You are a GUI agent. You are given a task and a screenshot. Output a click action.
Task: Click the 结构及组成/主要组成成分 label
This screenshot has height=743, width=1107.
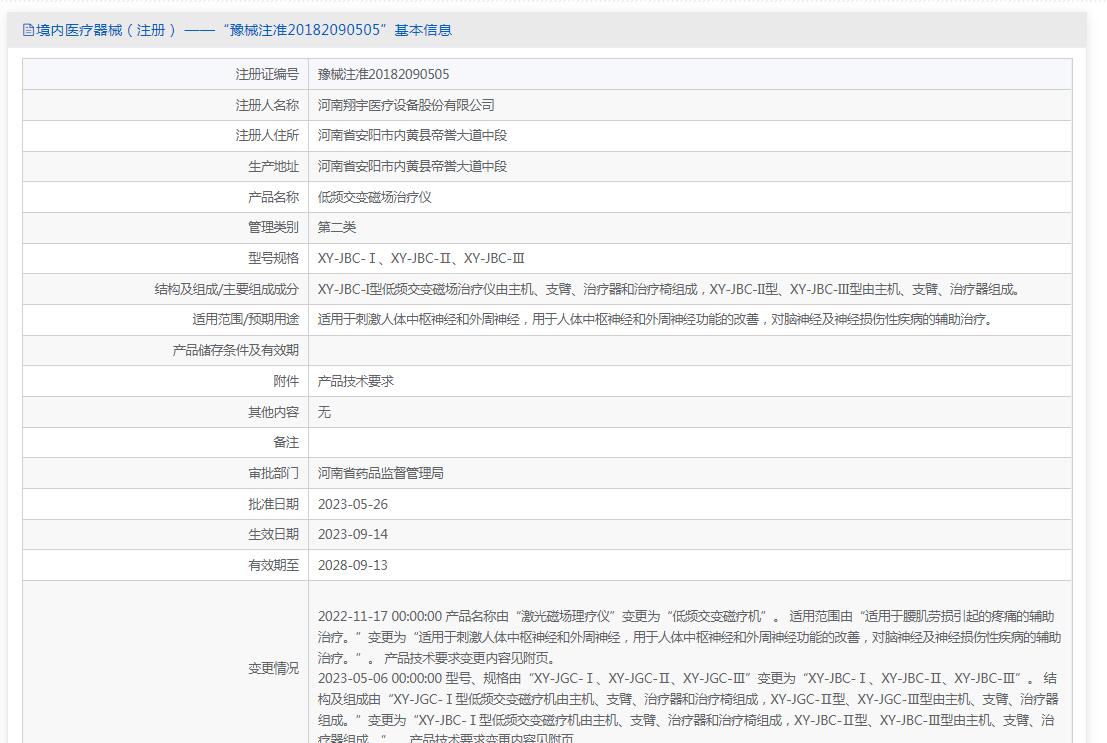tap(227, 289)
